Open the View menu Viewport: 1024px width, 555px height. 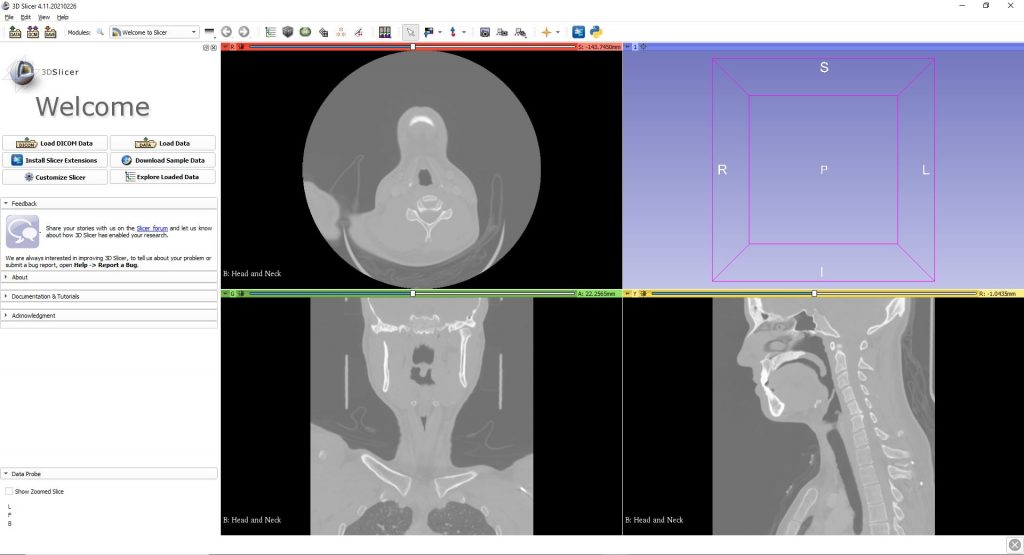(44, 18)
